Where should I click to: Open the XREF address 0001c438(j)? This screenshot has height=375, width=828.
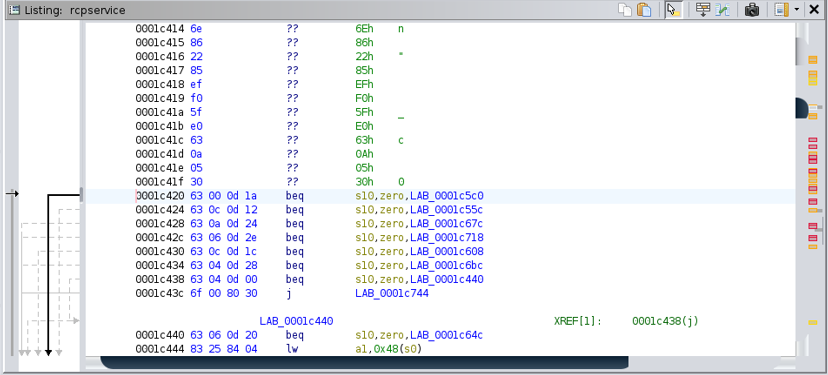665,321
